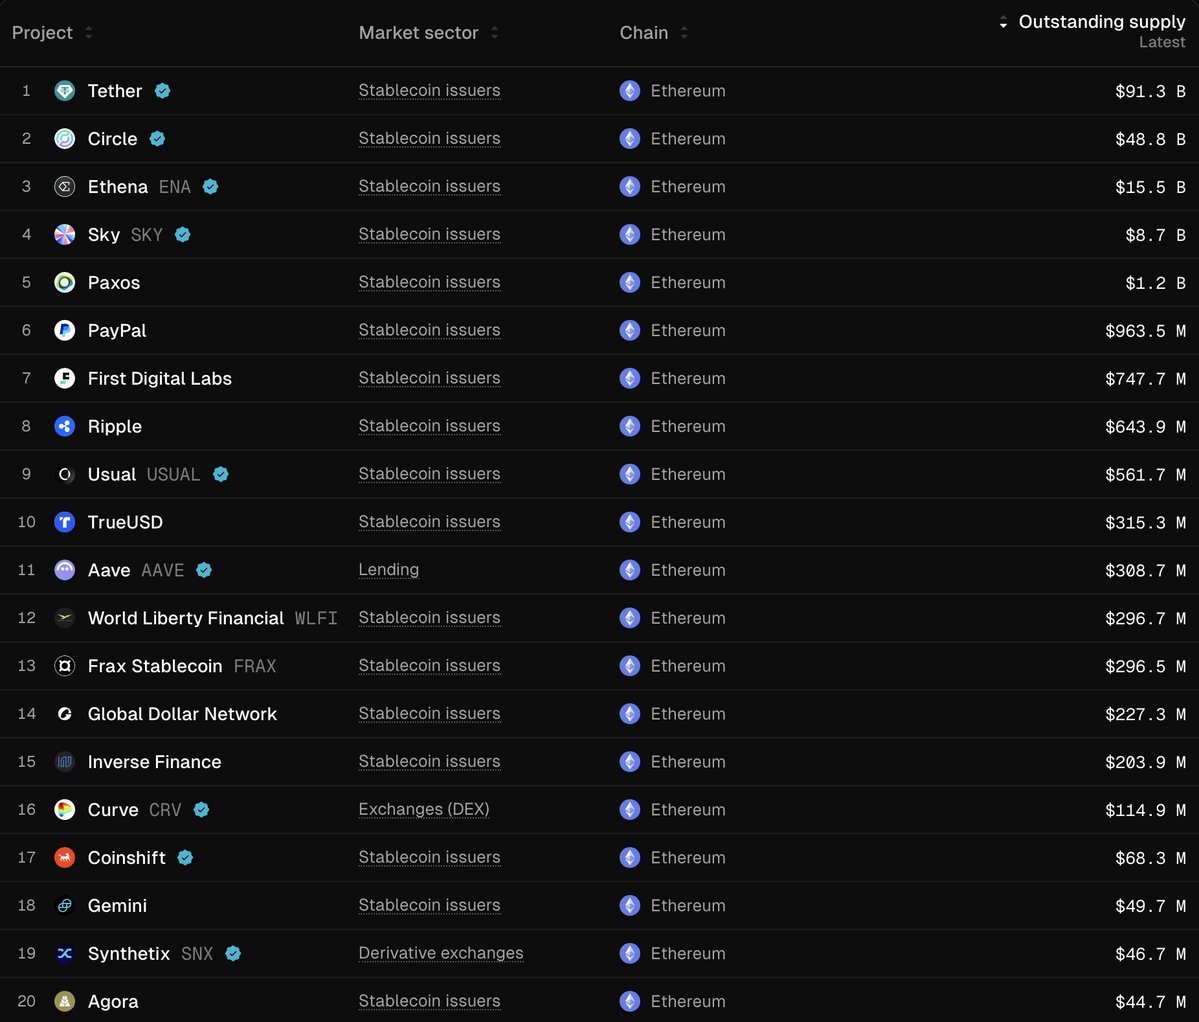Click the Aave logo icon

[65, 570]
